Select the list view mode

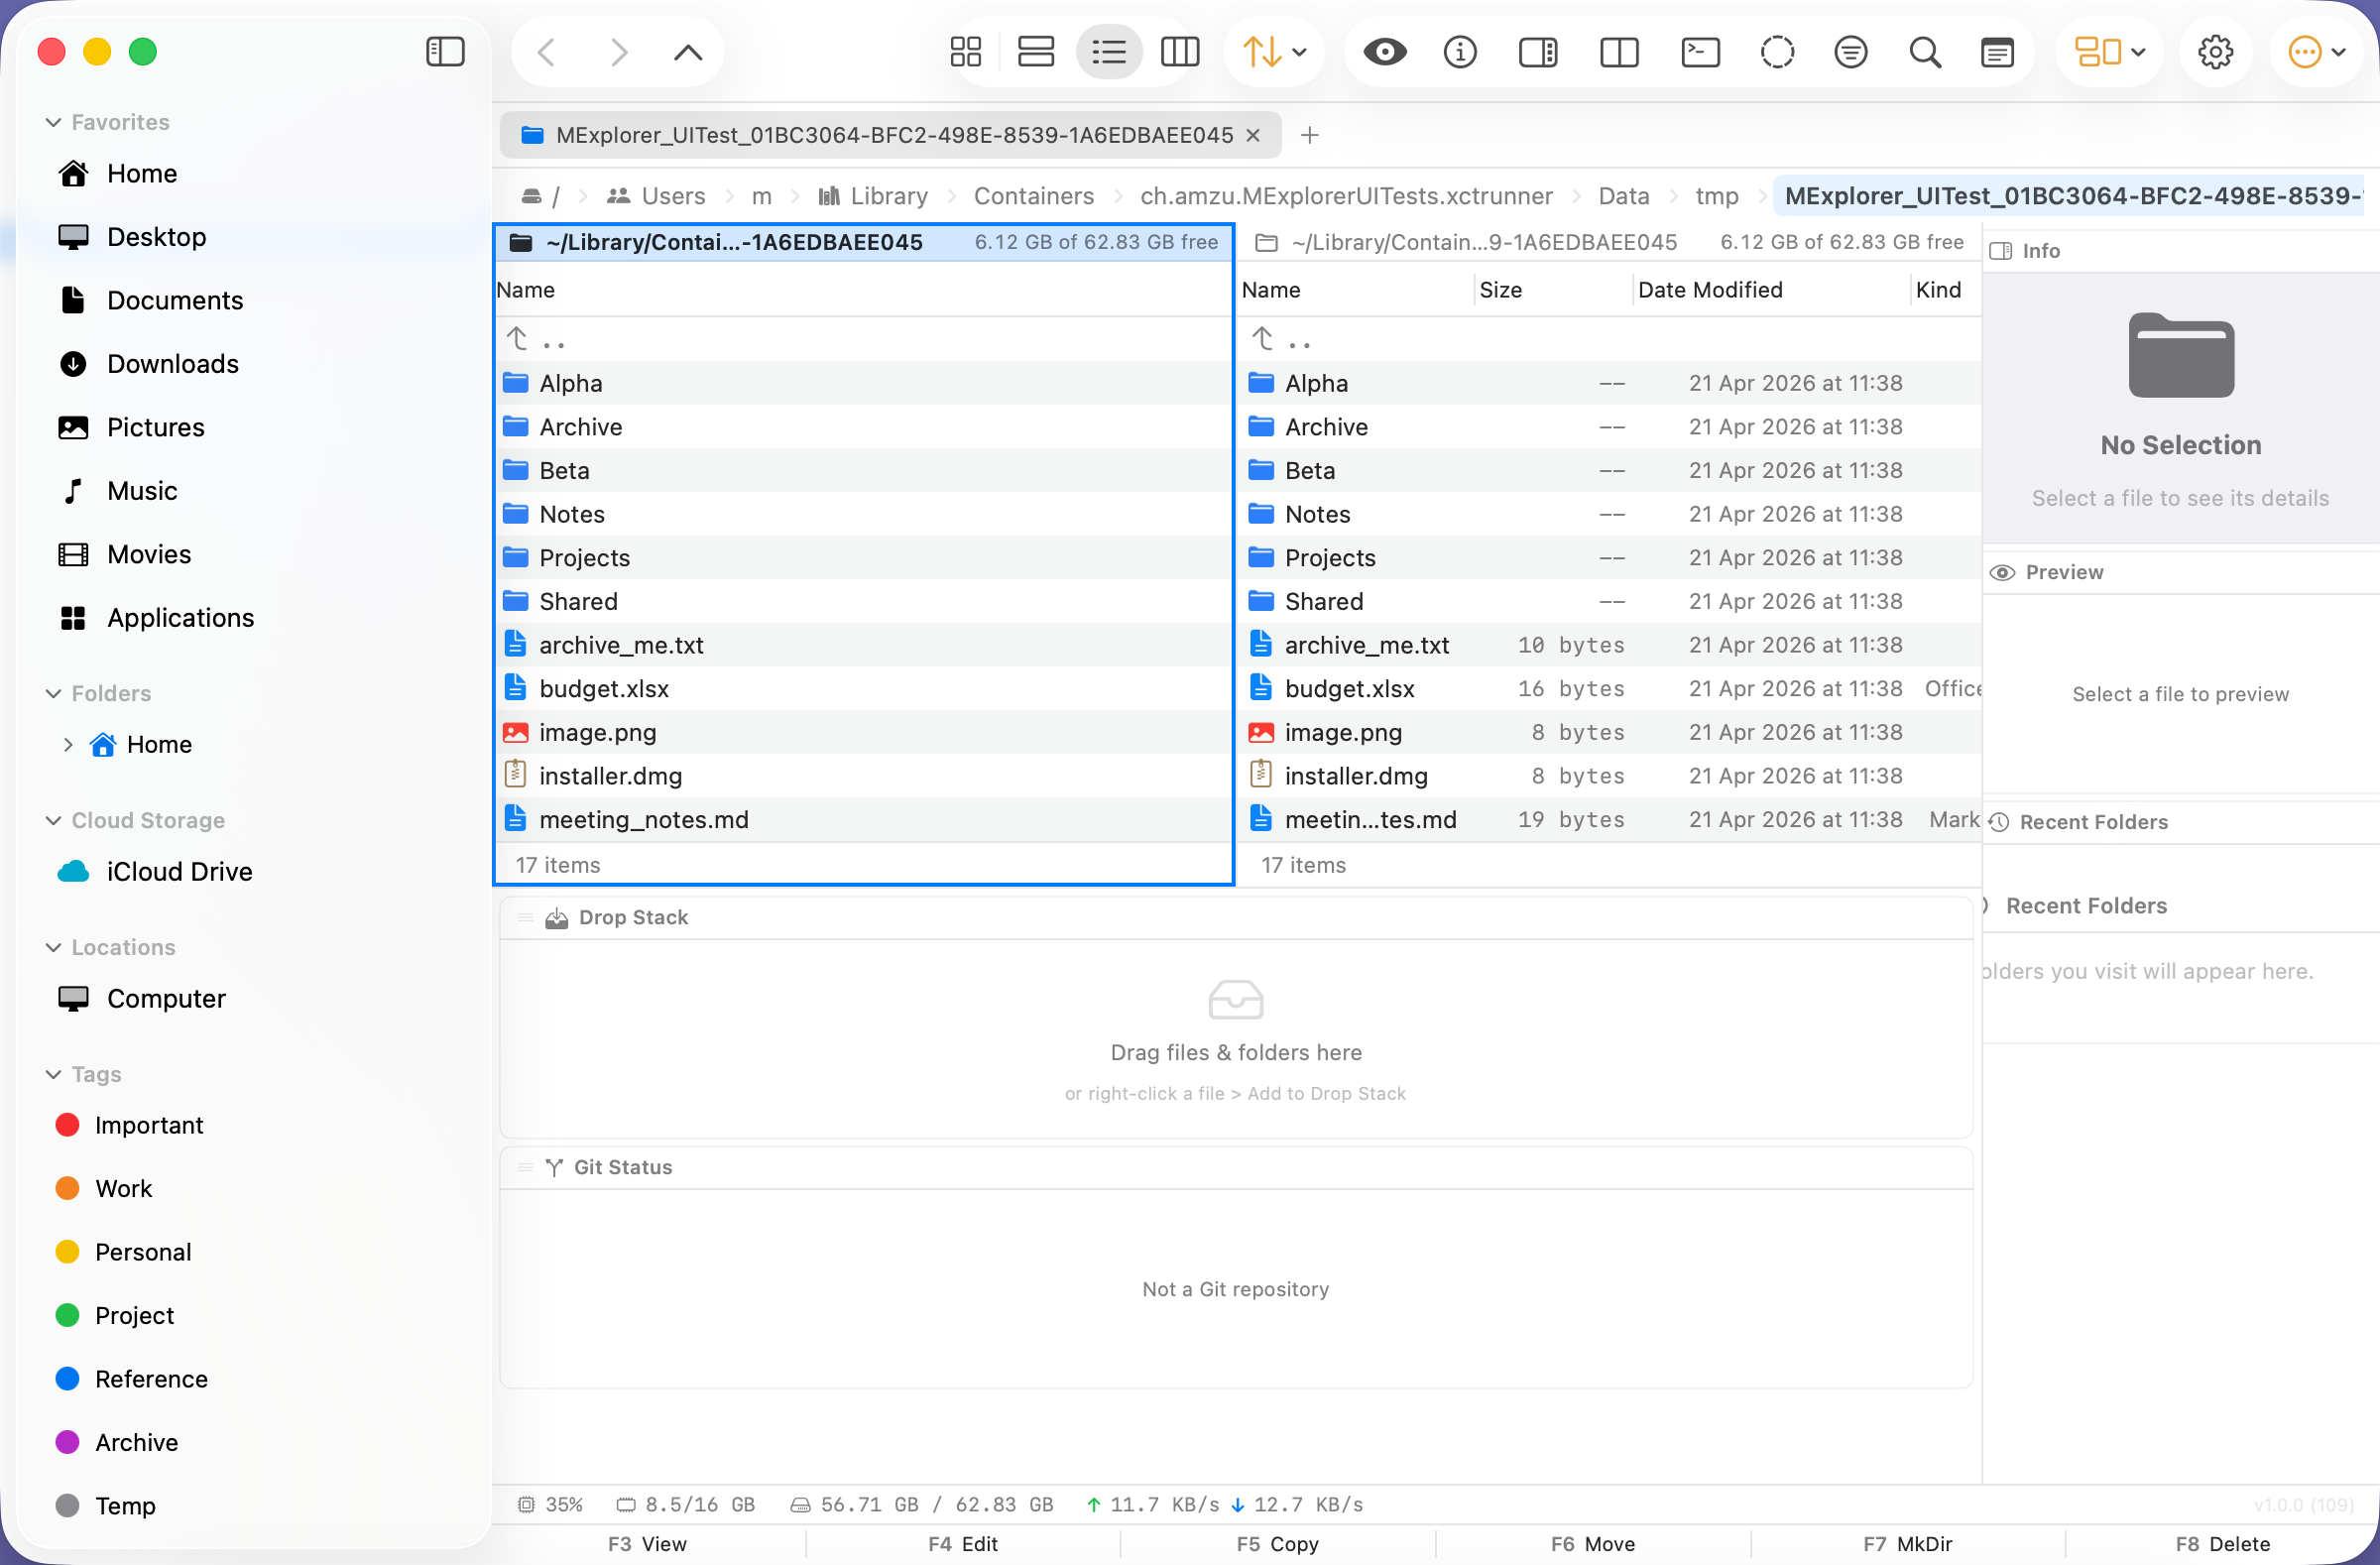point(1109,51)
